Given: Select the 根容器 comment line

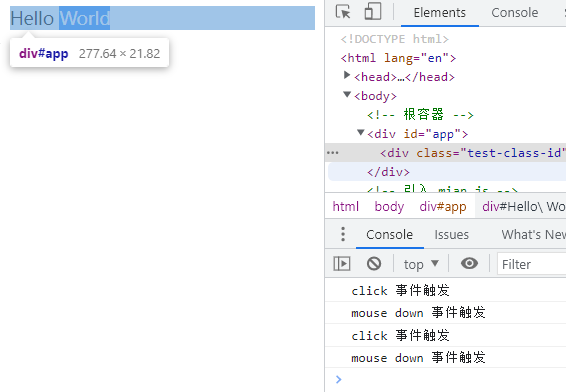Looking at the screenshot, I should point(420,115).
